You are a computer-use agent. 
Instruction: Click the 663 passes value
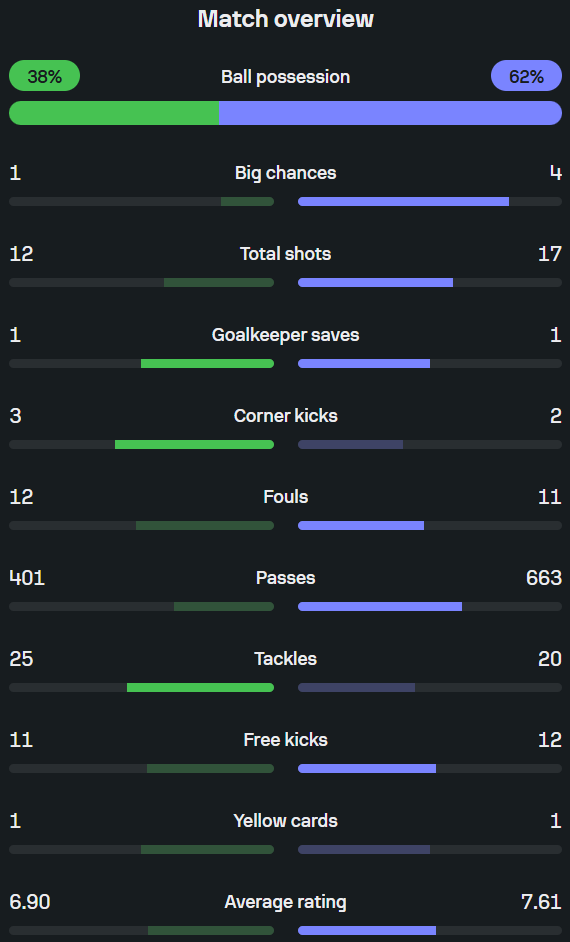click(544, 578)
